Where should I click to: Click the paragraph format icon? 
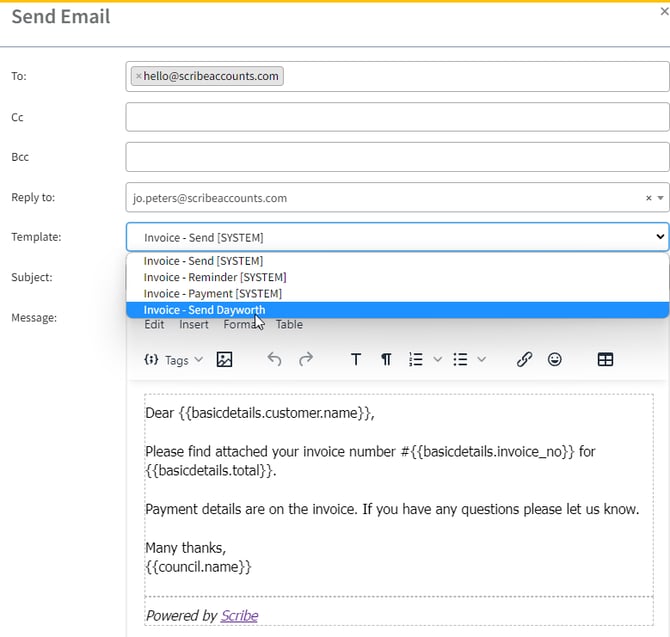click(386, 360)
